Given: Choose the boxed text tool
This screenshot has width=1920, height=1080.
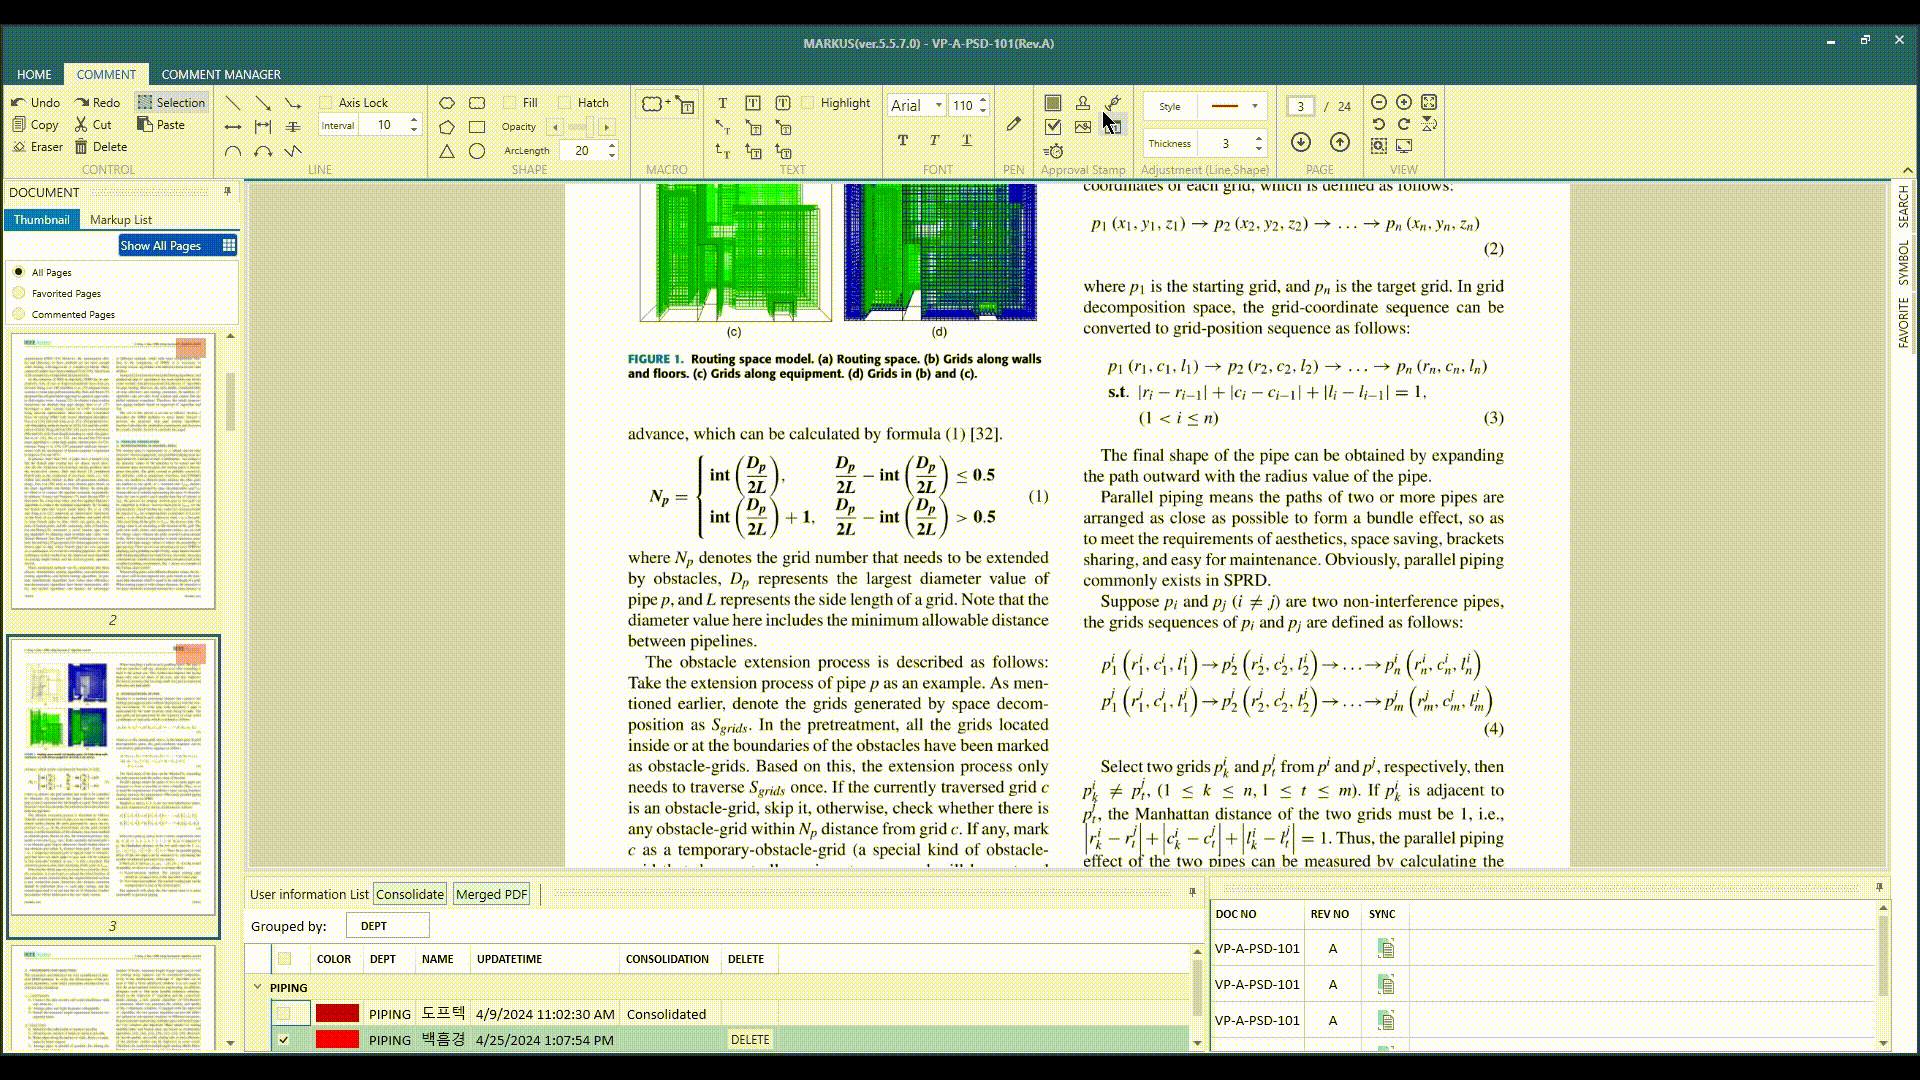Looking at the screenshot, I should coord(753,103).
